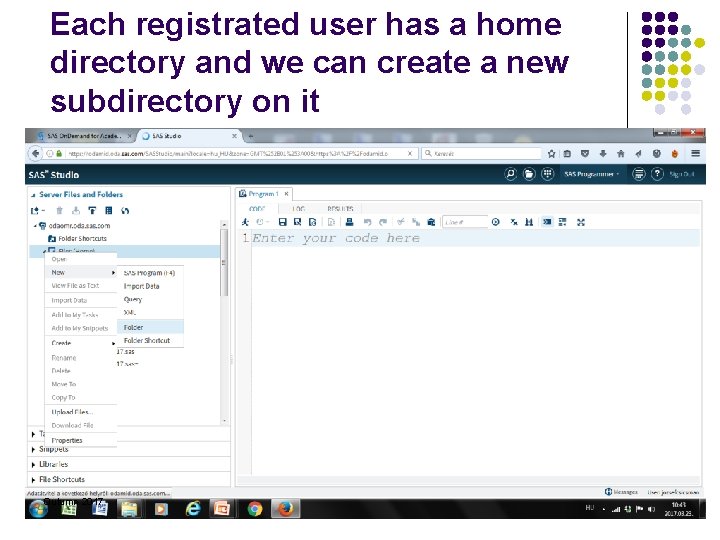Choose Folder in the New submenu
Screen dimensions: 720x540
150,327
